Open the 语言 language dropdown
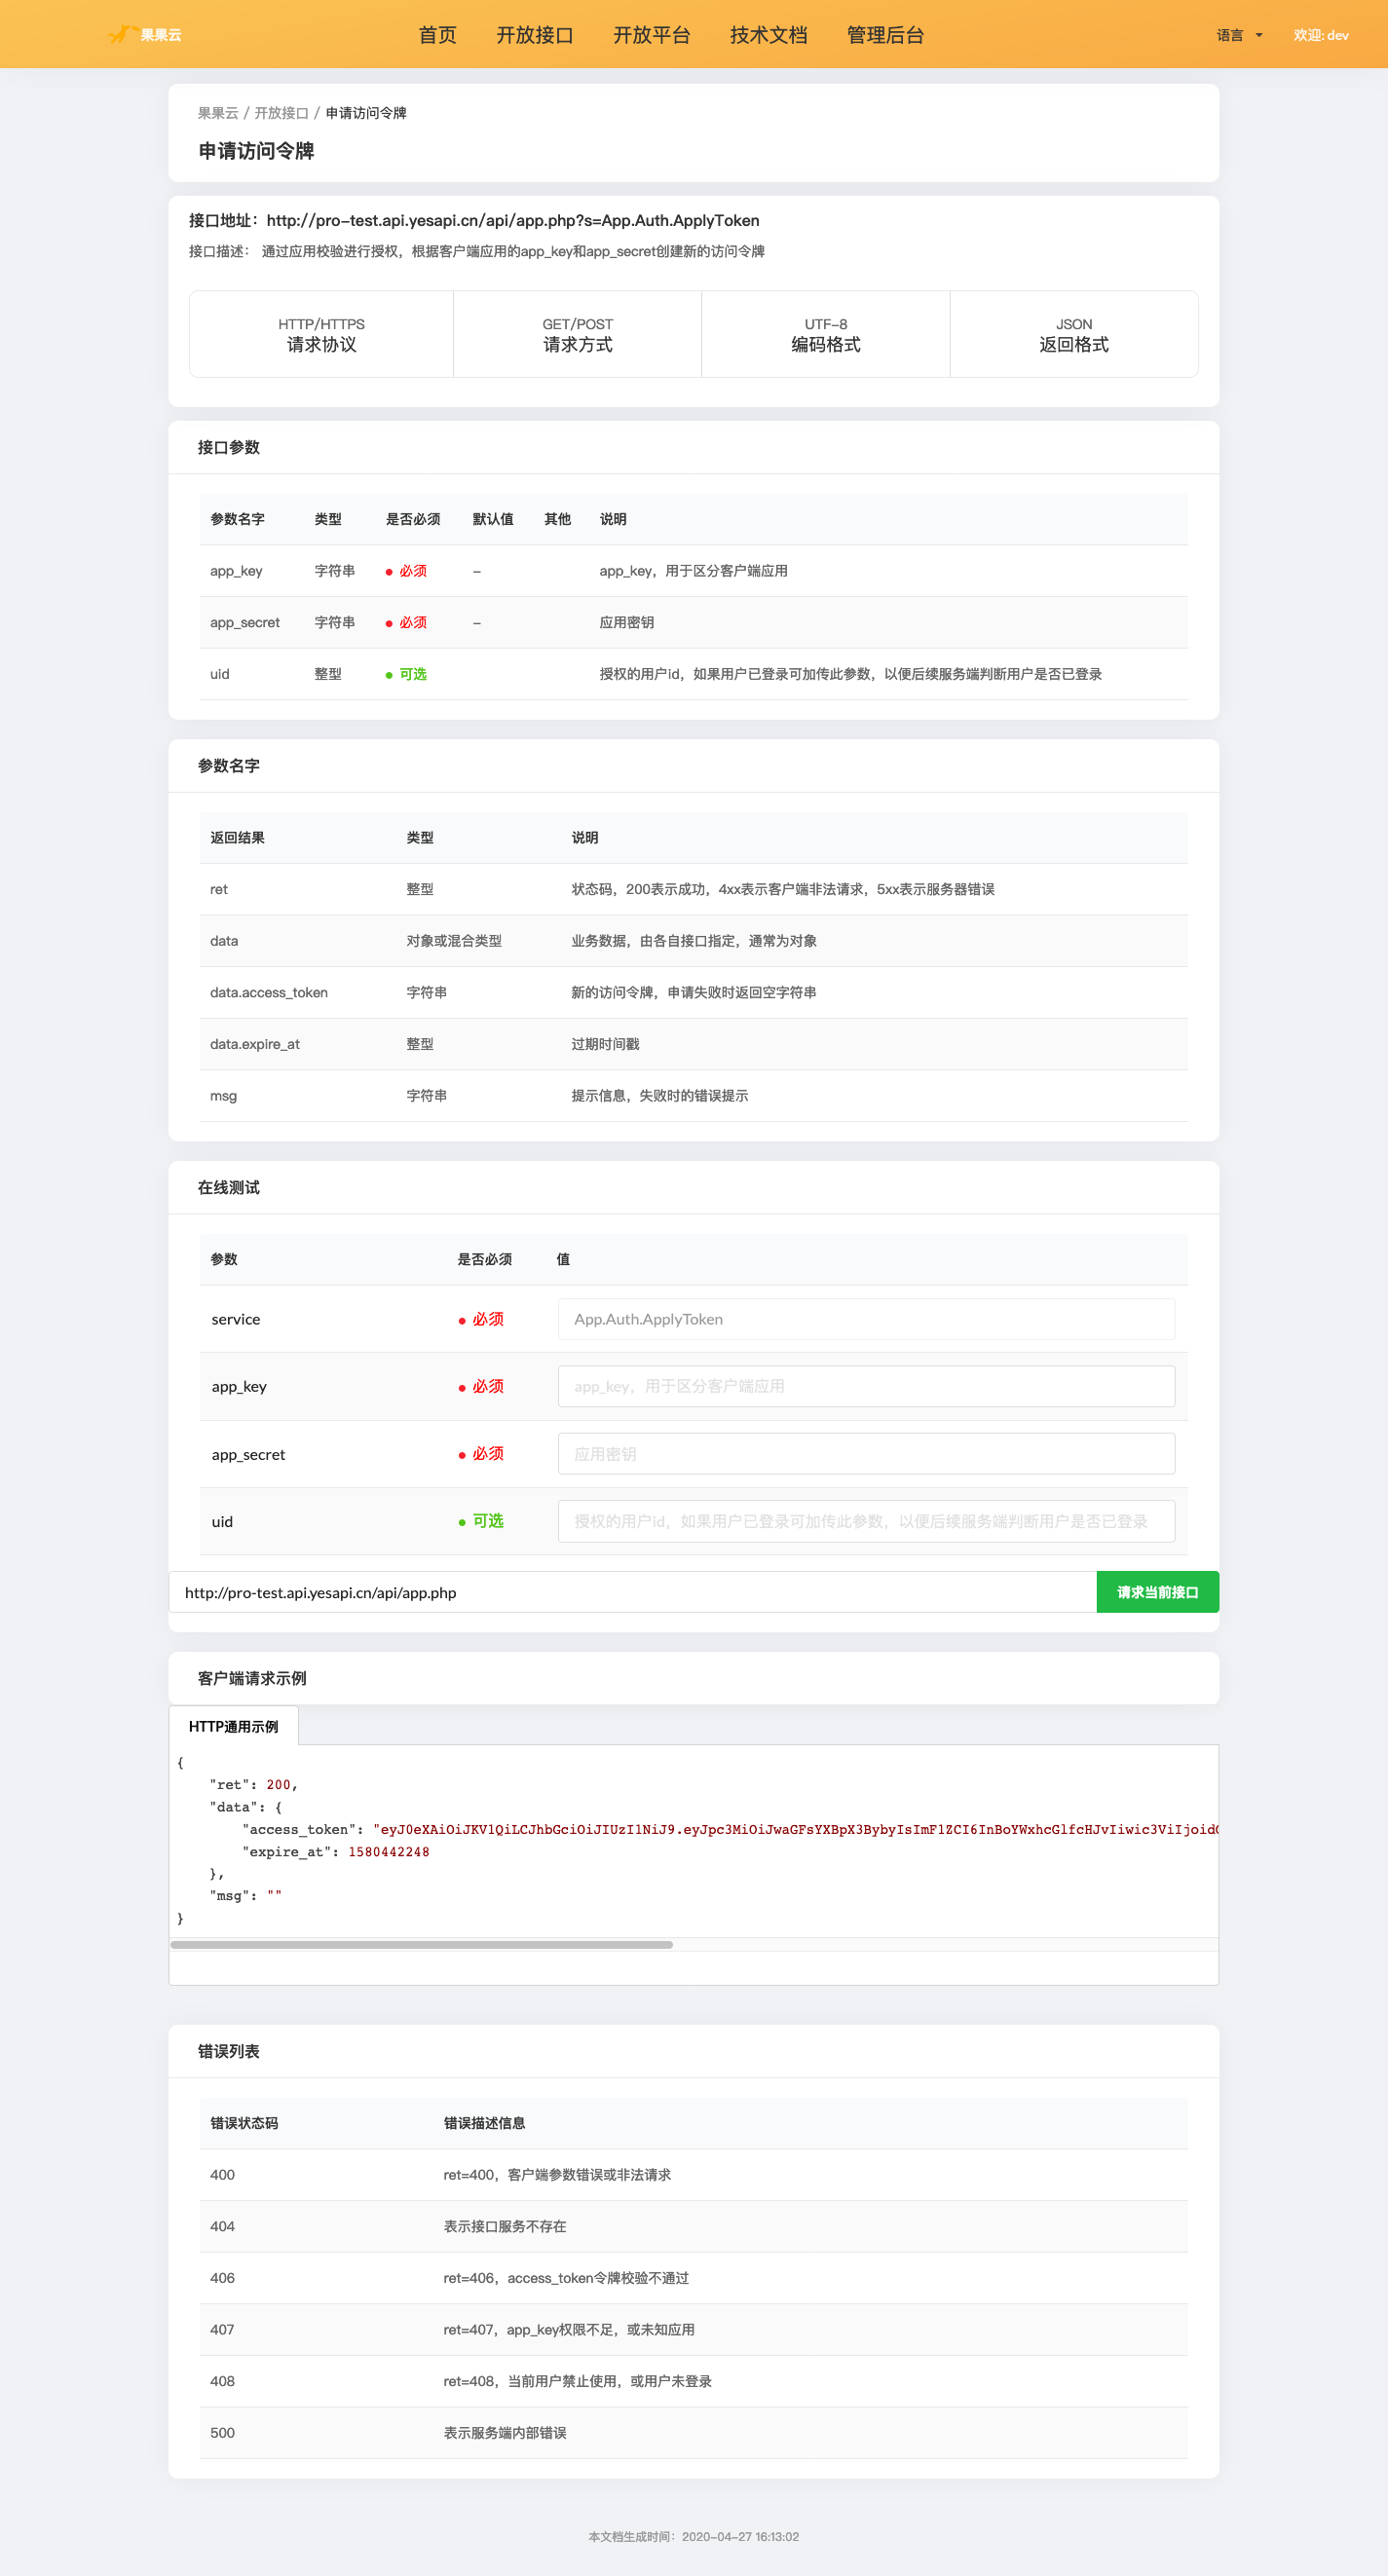 [1239, 35]
